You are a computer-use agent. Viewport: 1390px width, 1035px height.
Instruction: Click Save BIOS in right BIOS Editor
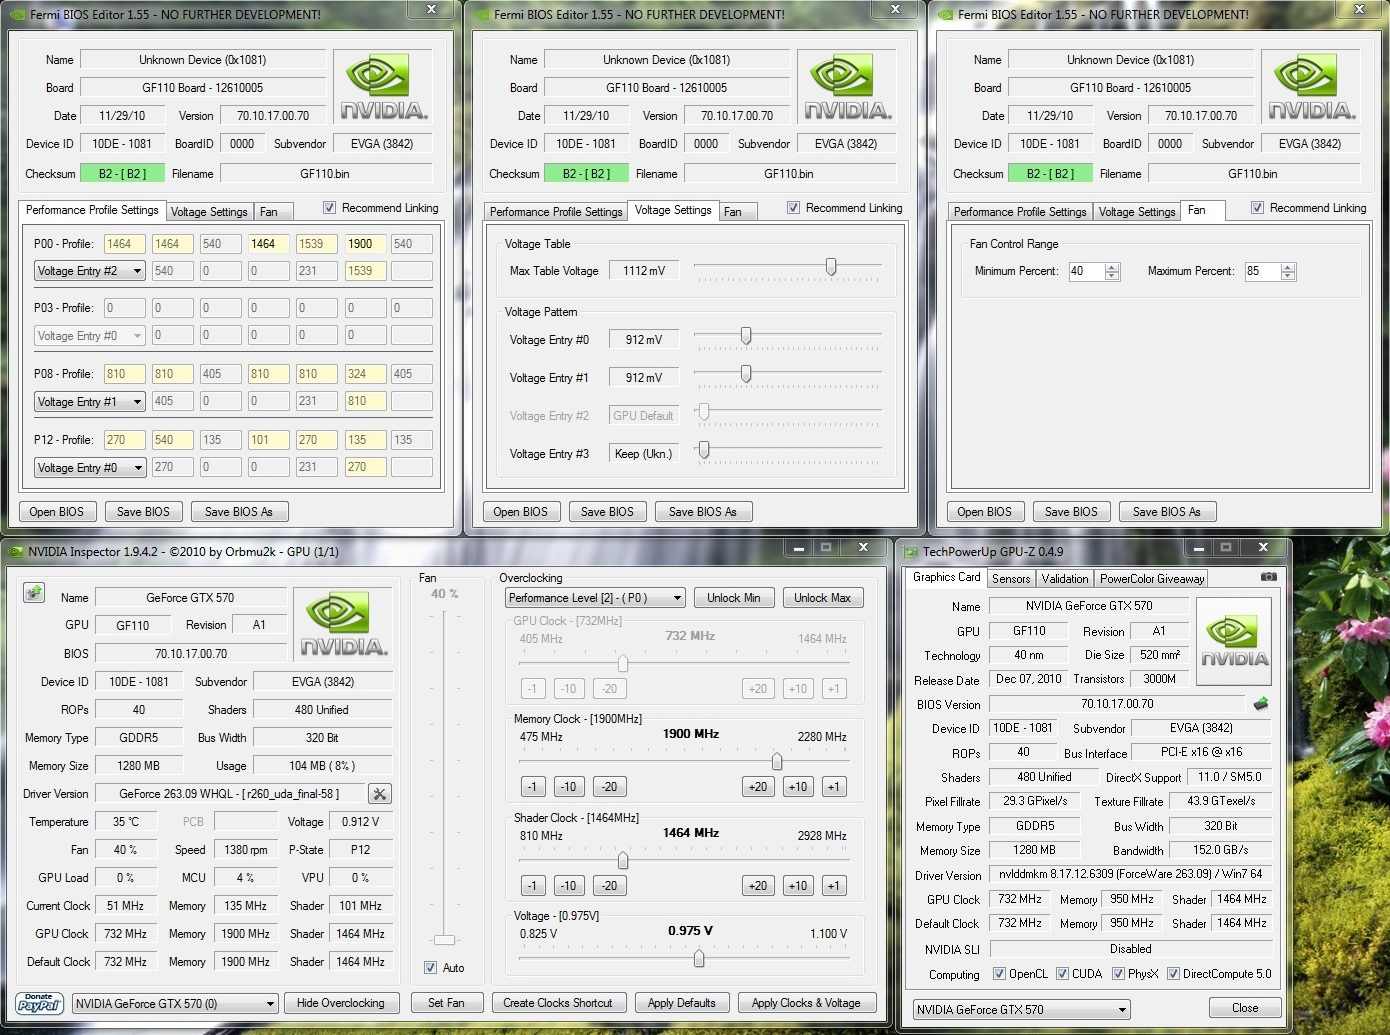coord(1071,512)
